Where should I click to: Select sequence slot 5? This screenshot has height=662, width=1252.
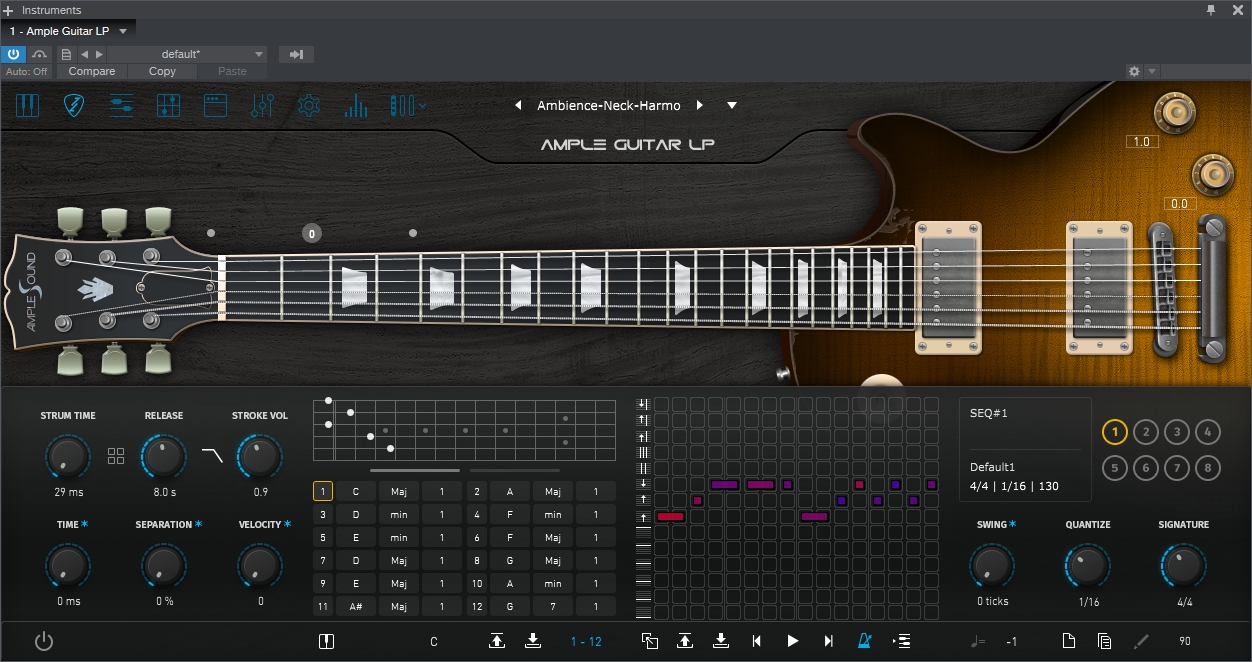coord(1114,467)
